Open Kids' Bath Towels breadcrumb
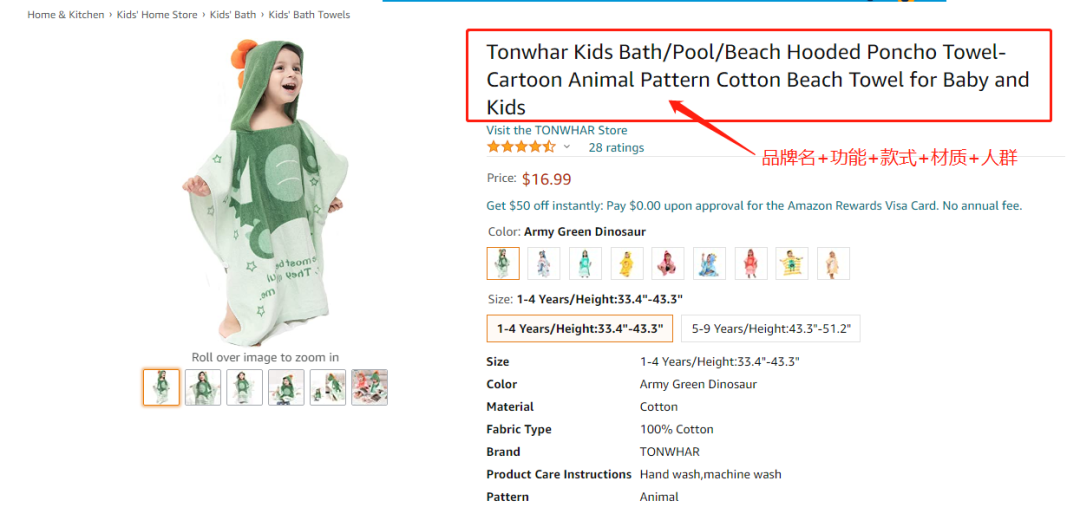 pyautogui.click(x=309, y=15)
